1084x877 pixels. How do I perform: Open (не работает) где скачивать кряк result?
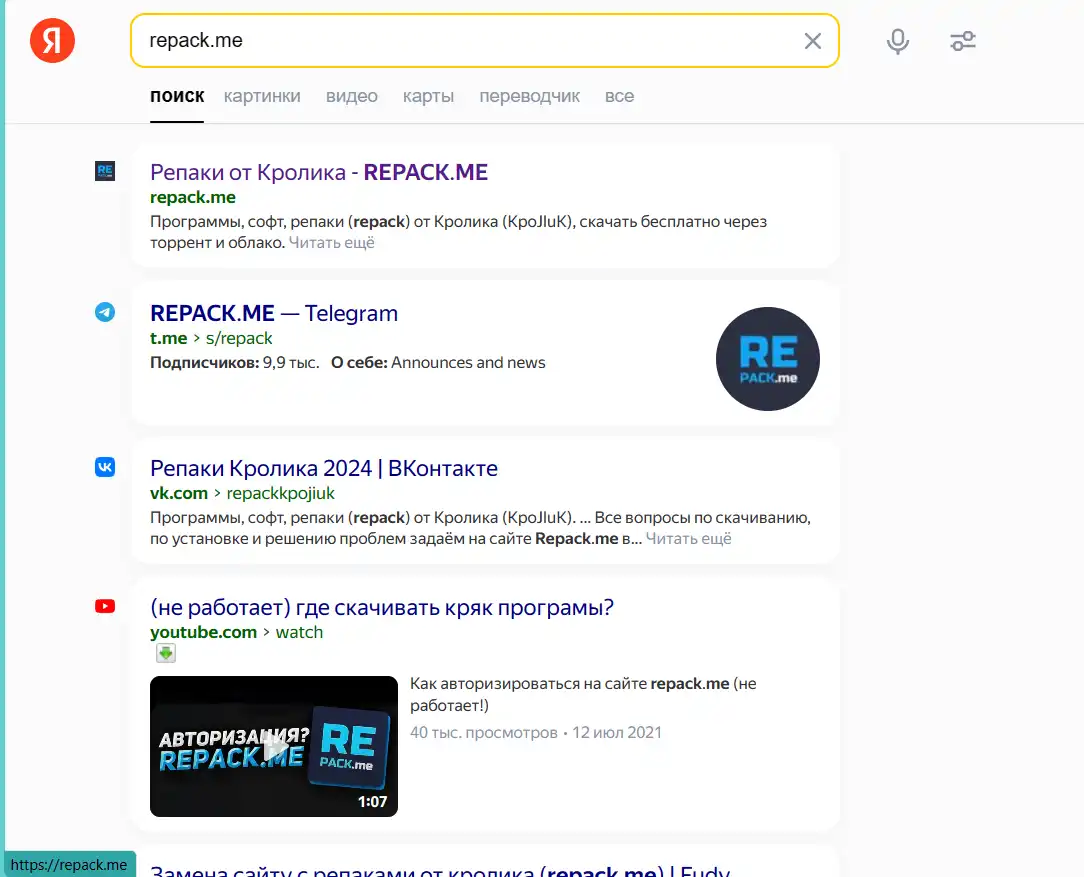click(x=382, y=607)
